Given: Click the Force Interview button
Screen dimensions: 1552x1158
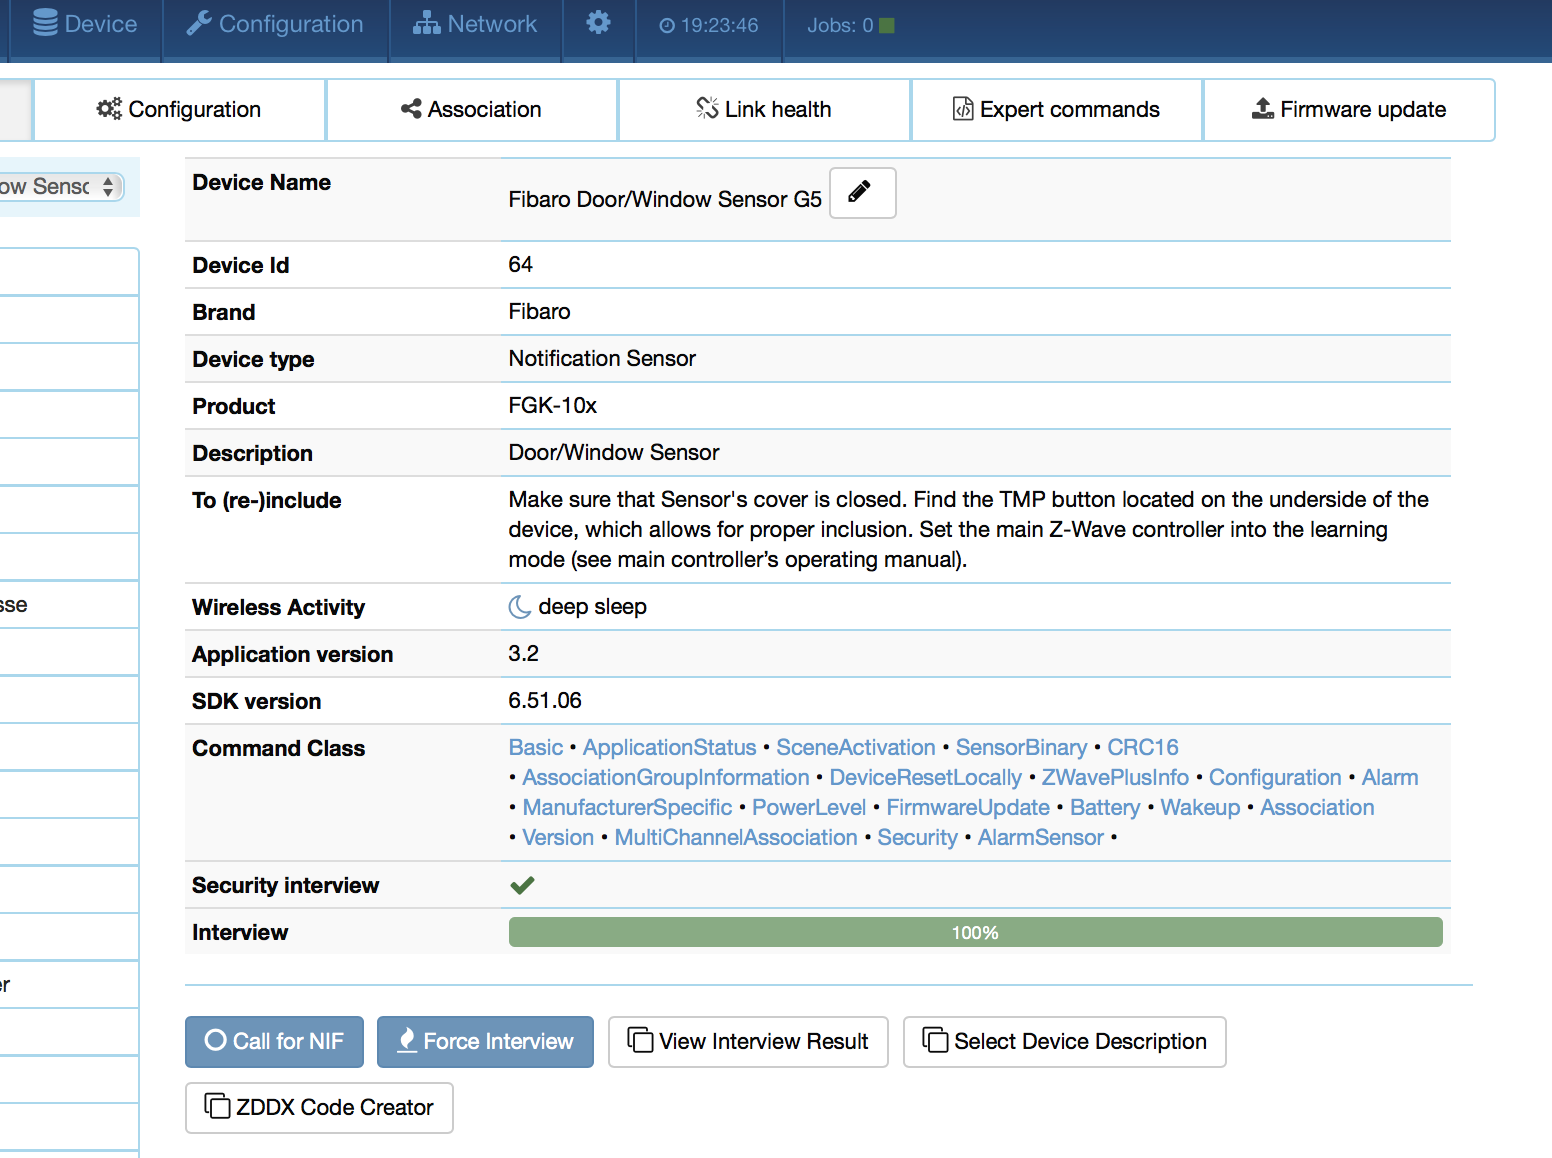Looking at the screenshot, I should pyautogui.click(x=485, y=1042).
